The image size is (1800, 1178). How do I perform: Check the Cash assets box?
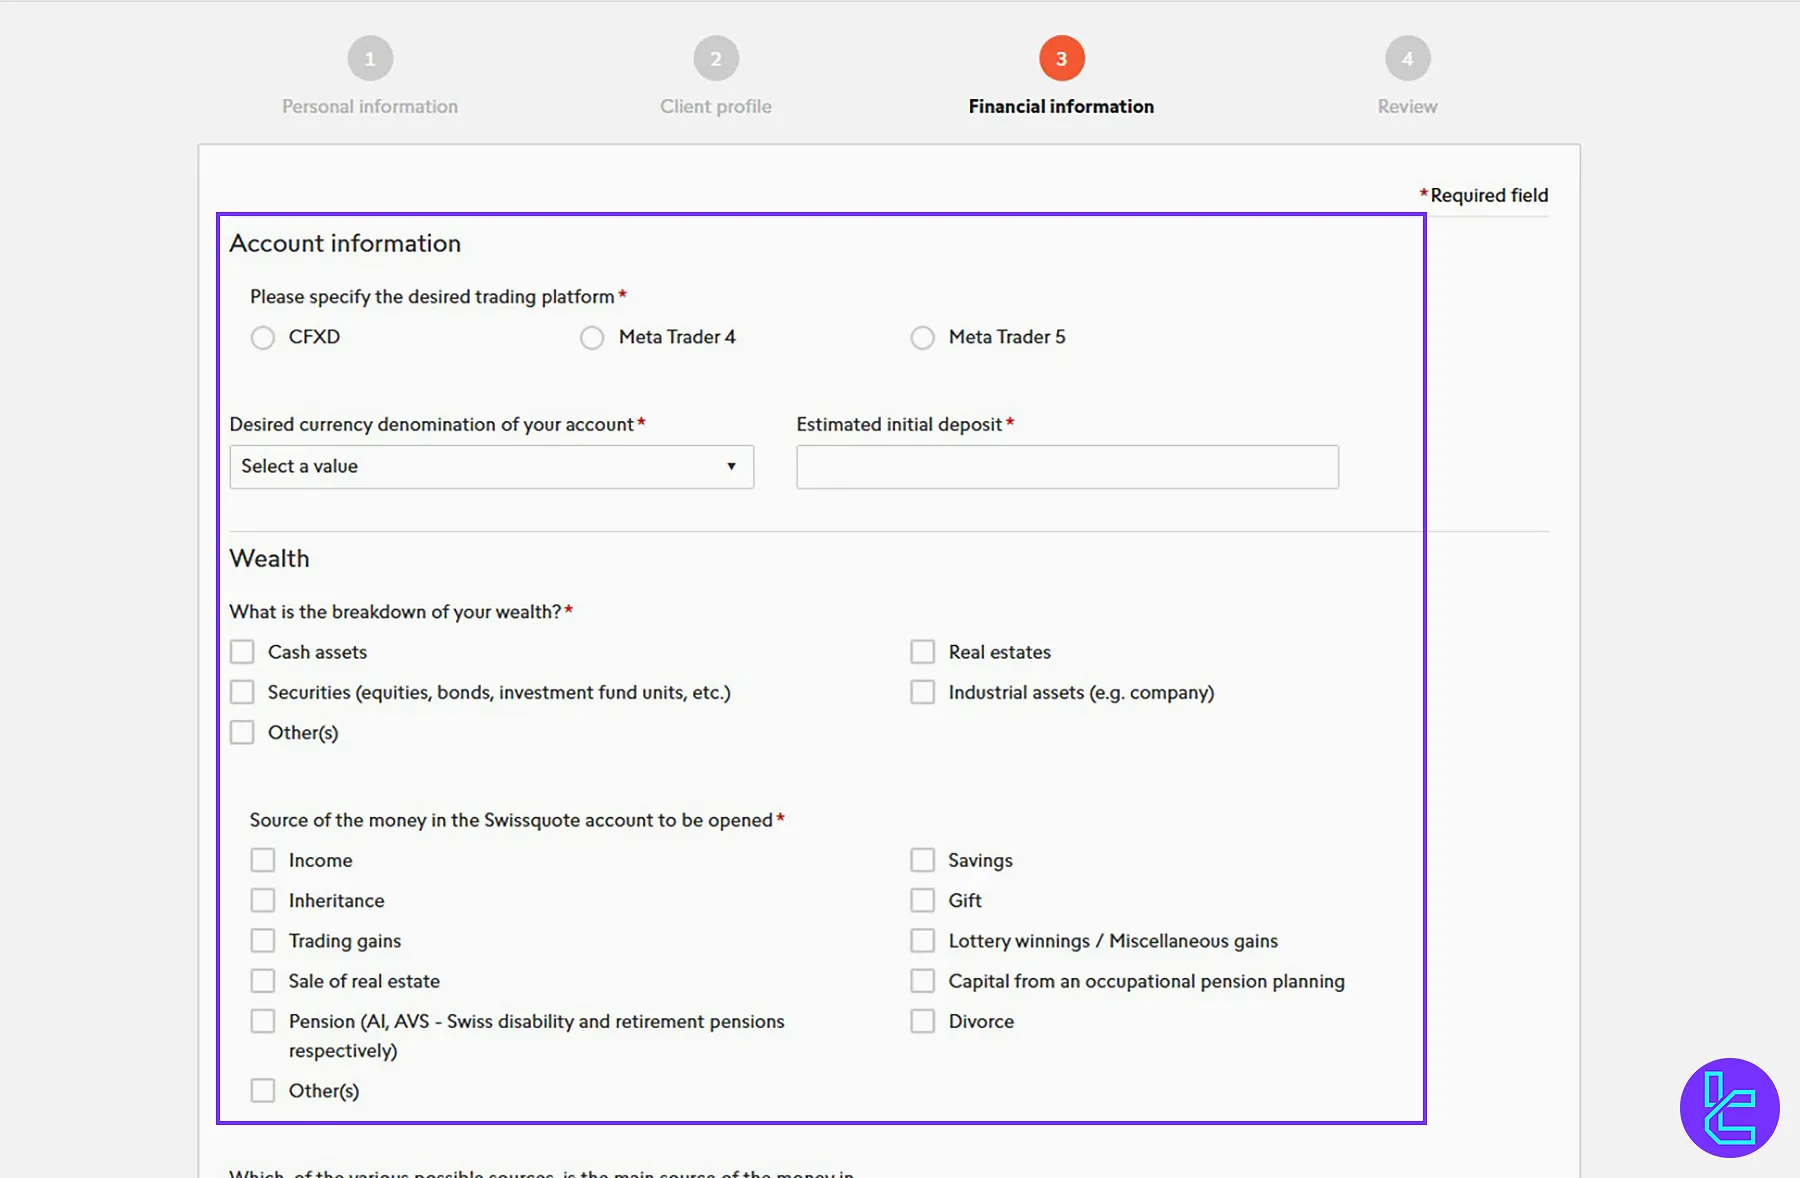242,652
